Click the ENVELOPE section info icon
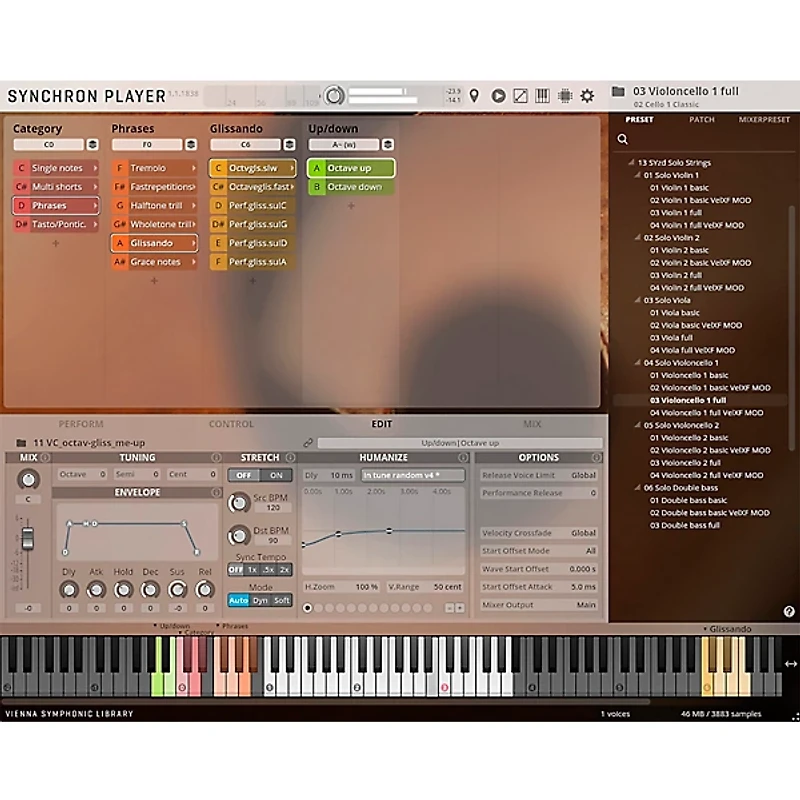The height and width of the screenshot is (800, 800). (216, 492)
